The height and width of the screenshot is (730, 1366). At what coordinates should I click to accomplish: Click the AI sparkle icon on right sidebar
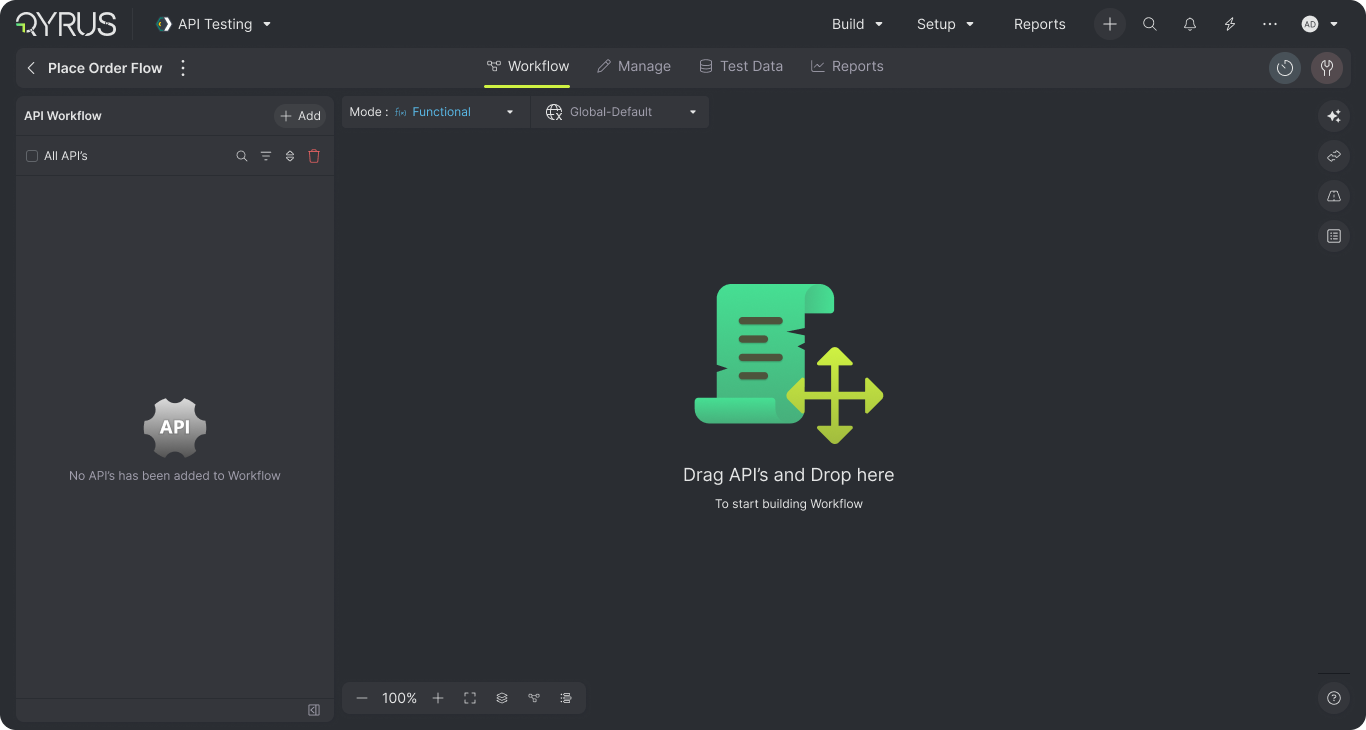[1334, 116]
